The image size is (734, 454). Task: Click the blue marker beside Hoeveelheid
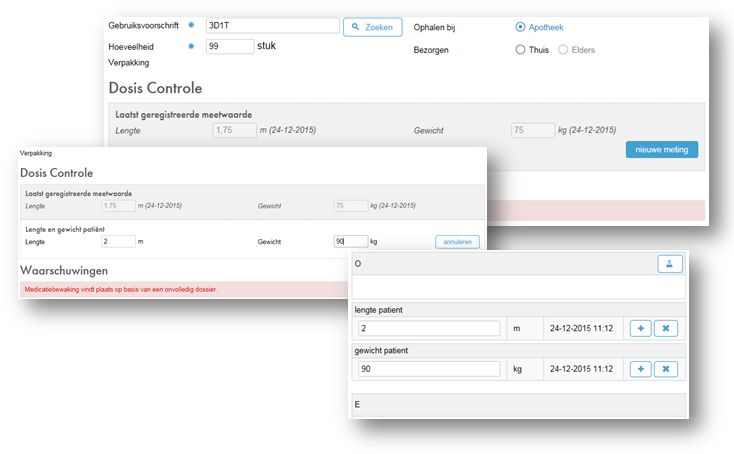tap(191, 46)
